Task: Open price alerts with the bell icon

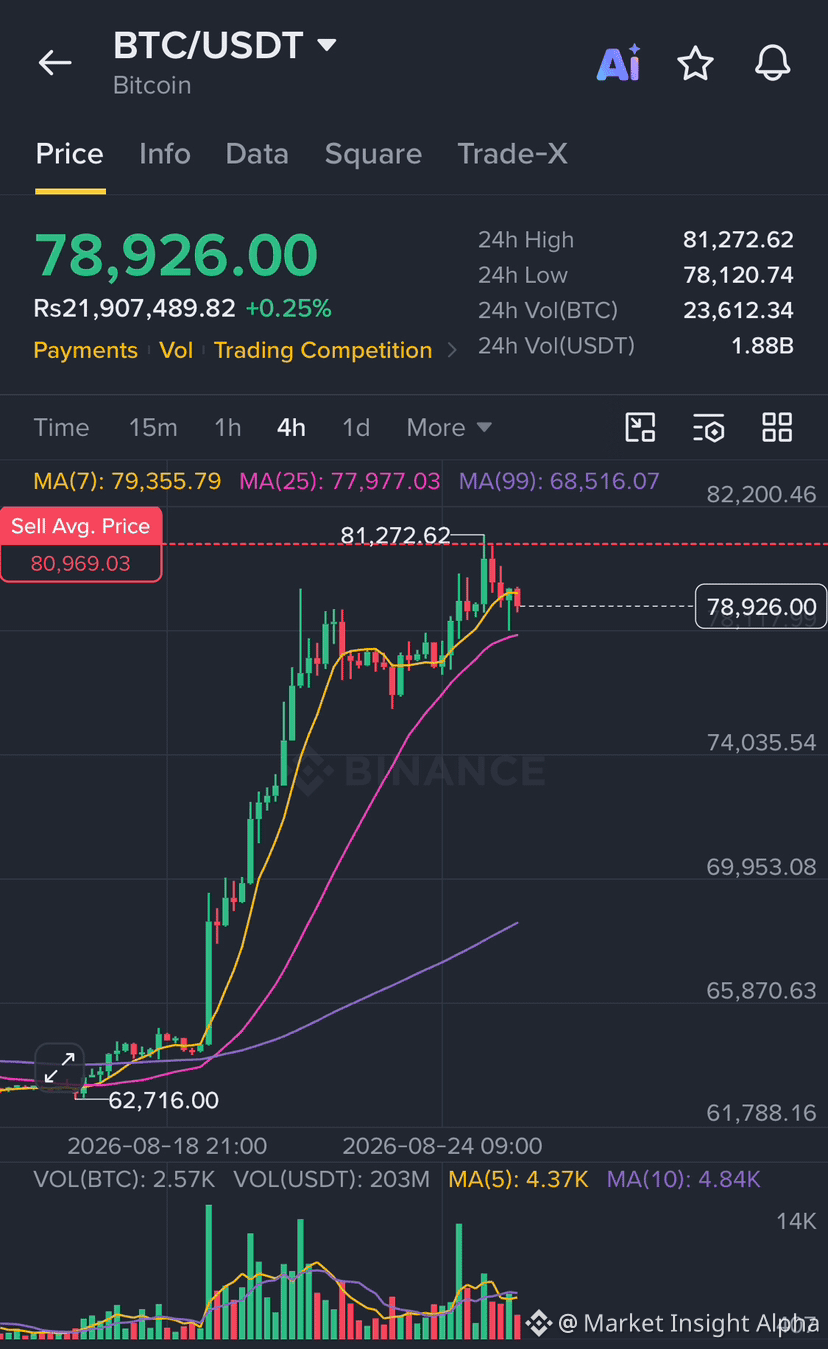Action: 772,64
